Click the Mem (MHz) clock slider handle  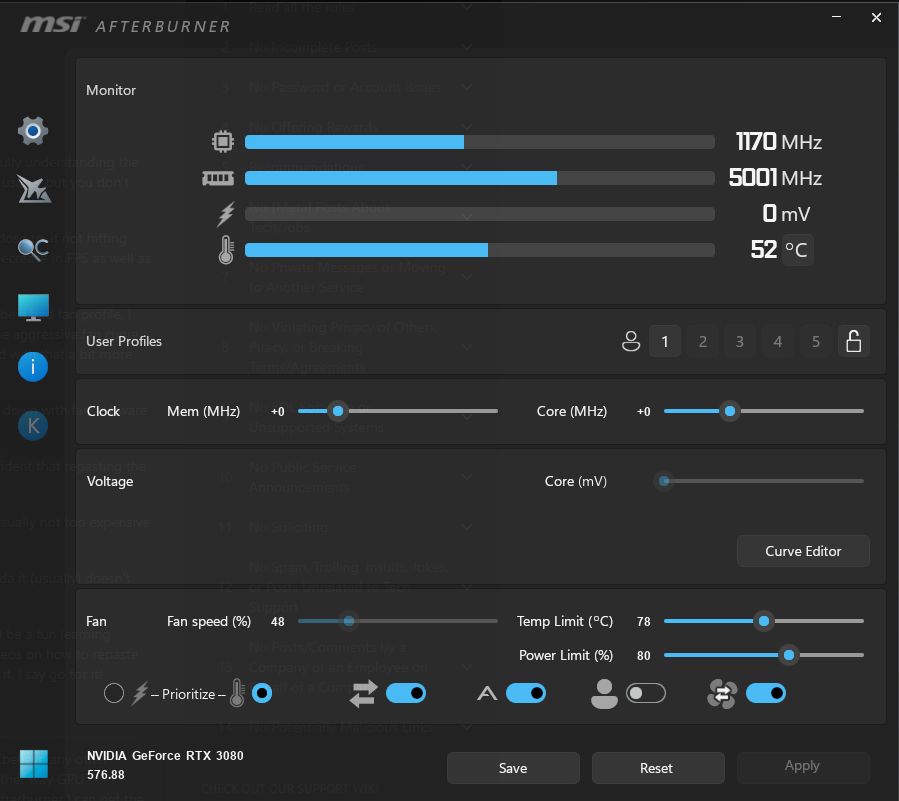[x=338, y=411]
